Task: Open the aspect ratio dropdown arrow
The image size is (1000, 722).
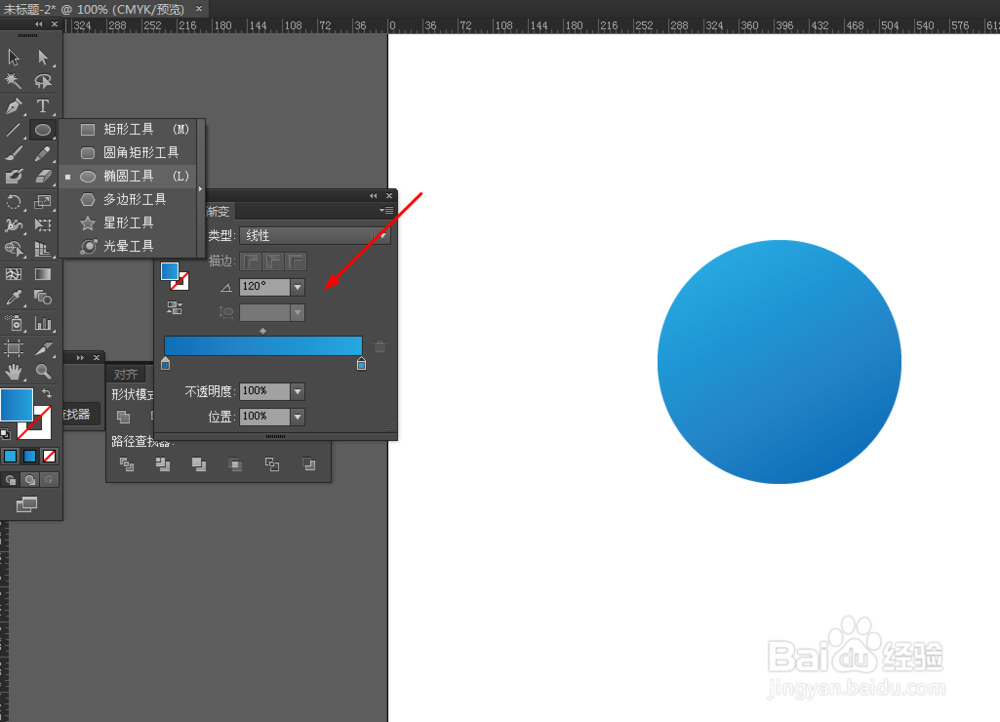Action: [298, 313]
